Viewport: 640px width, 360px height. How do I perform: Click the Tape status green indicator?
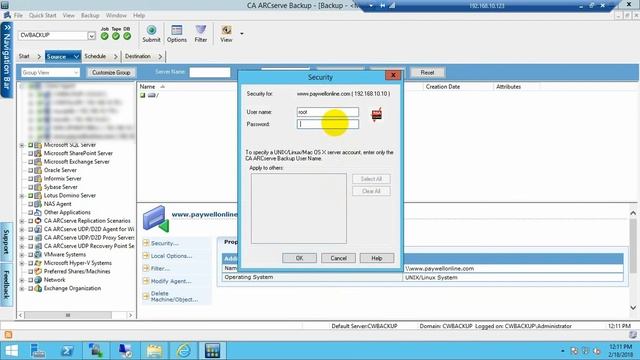click(x=116, y=36)
